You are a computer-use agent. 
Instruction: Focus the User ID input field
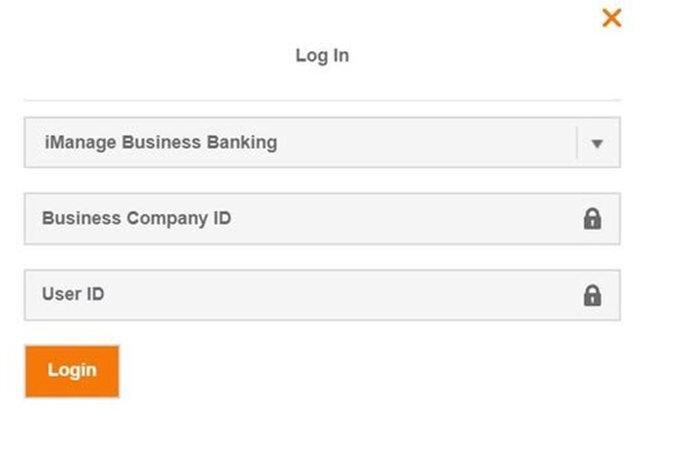322,295
